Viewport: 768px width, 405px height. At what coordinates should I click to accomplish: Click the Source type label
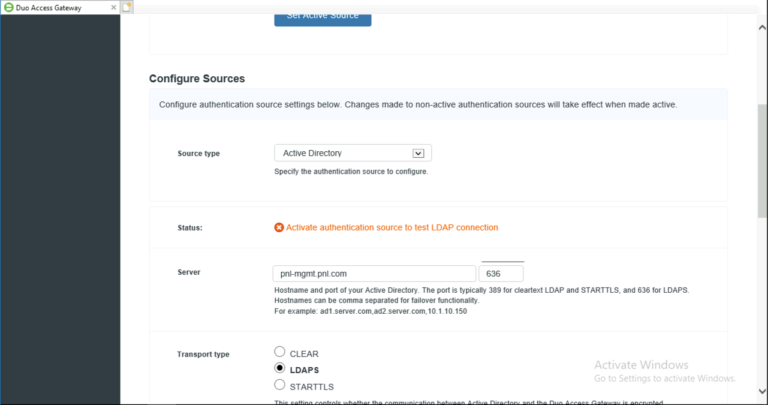[198, 153]
